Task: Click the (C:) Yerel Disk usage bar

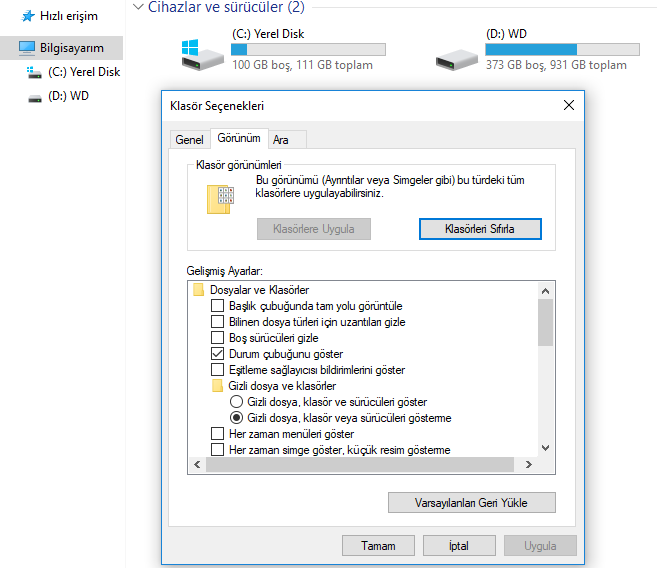Action: (308, 49)
